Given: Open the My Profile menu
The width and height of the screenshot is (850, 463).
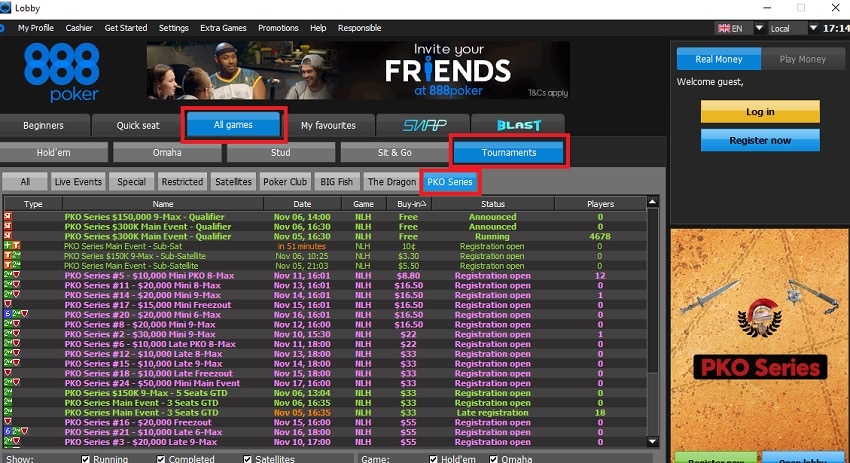Looking at the screenshot, I should pos(36,28).
